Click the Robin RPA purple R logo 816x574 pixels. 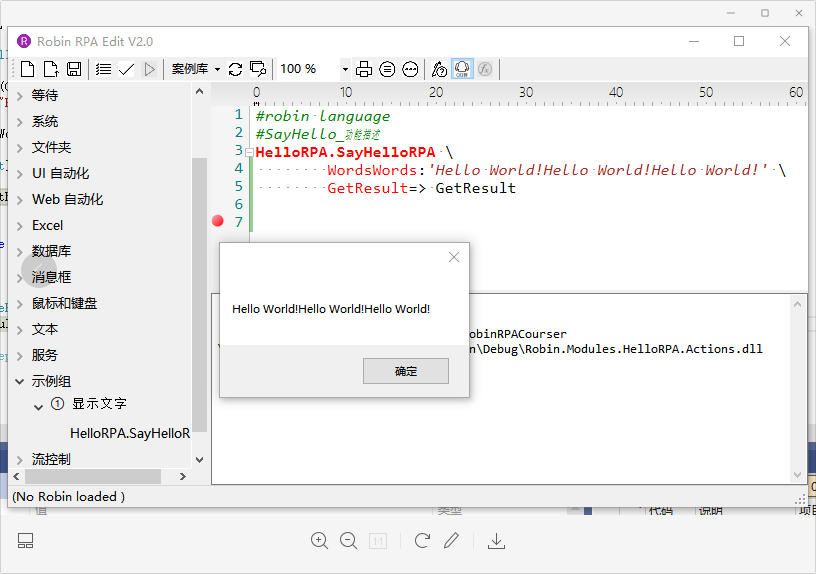[24, 41]
